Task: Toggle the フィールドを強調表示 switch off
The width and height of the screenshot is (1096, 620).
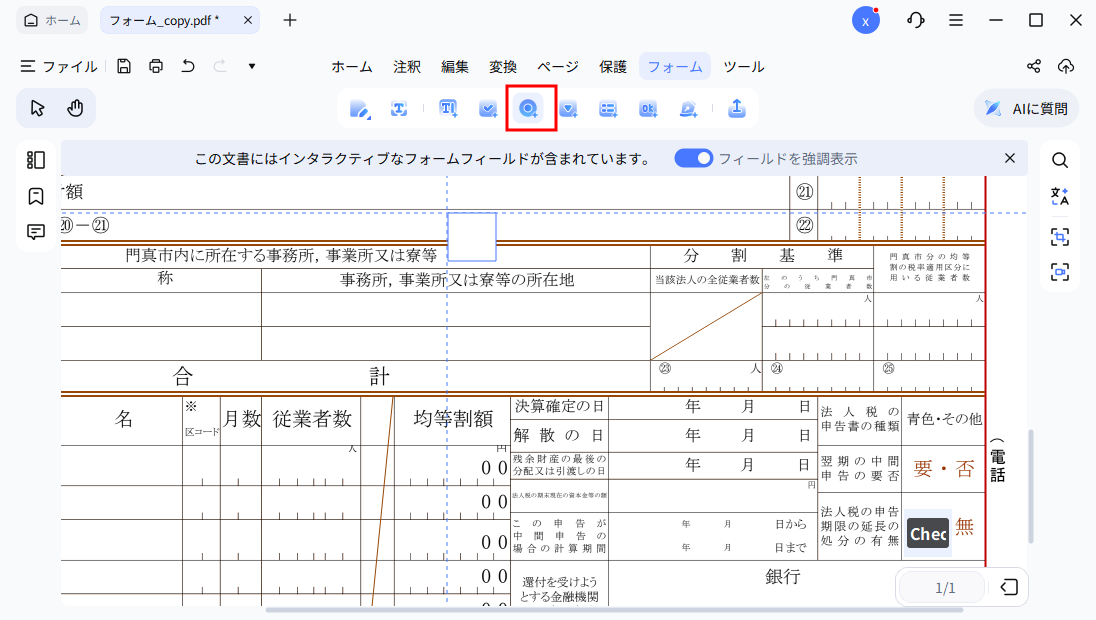Action: [x=693, y=158]
